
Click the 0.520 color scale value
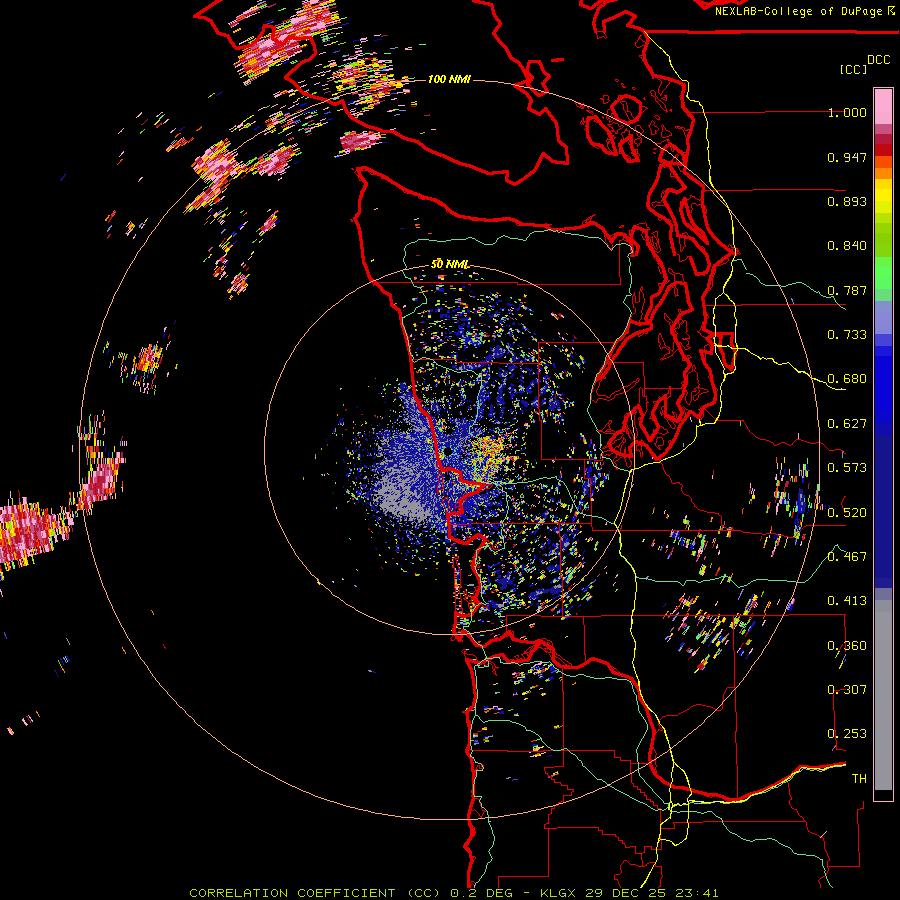[847, 512]
